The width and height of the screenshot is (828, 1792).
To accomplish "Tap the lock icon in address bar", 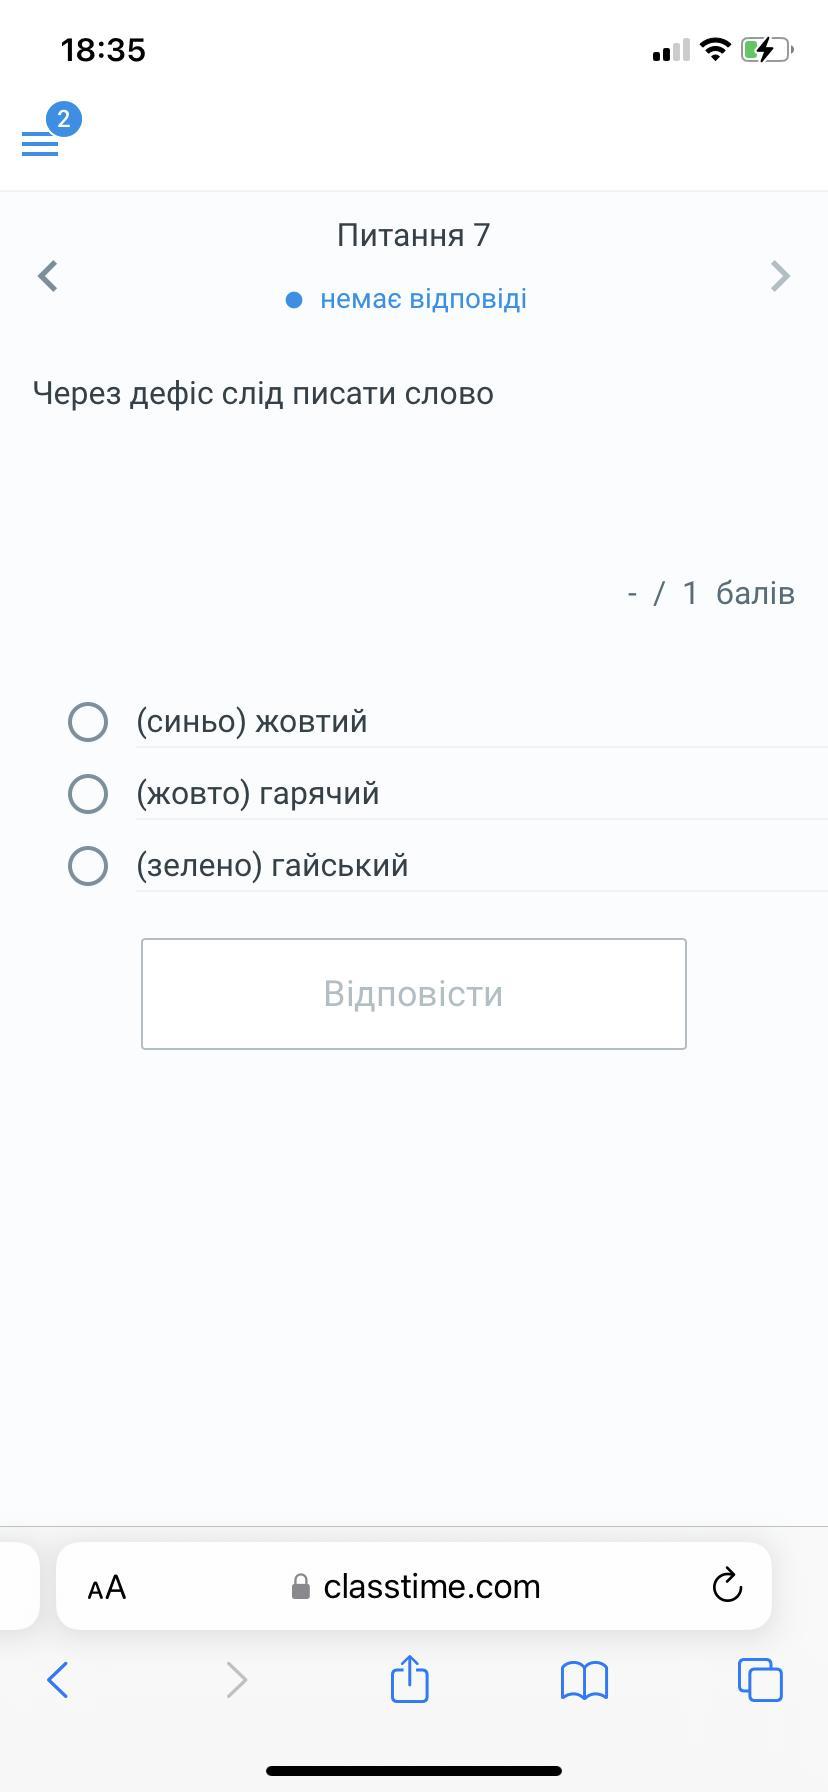I will [300, 1586].
